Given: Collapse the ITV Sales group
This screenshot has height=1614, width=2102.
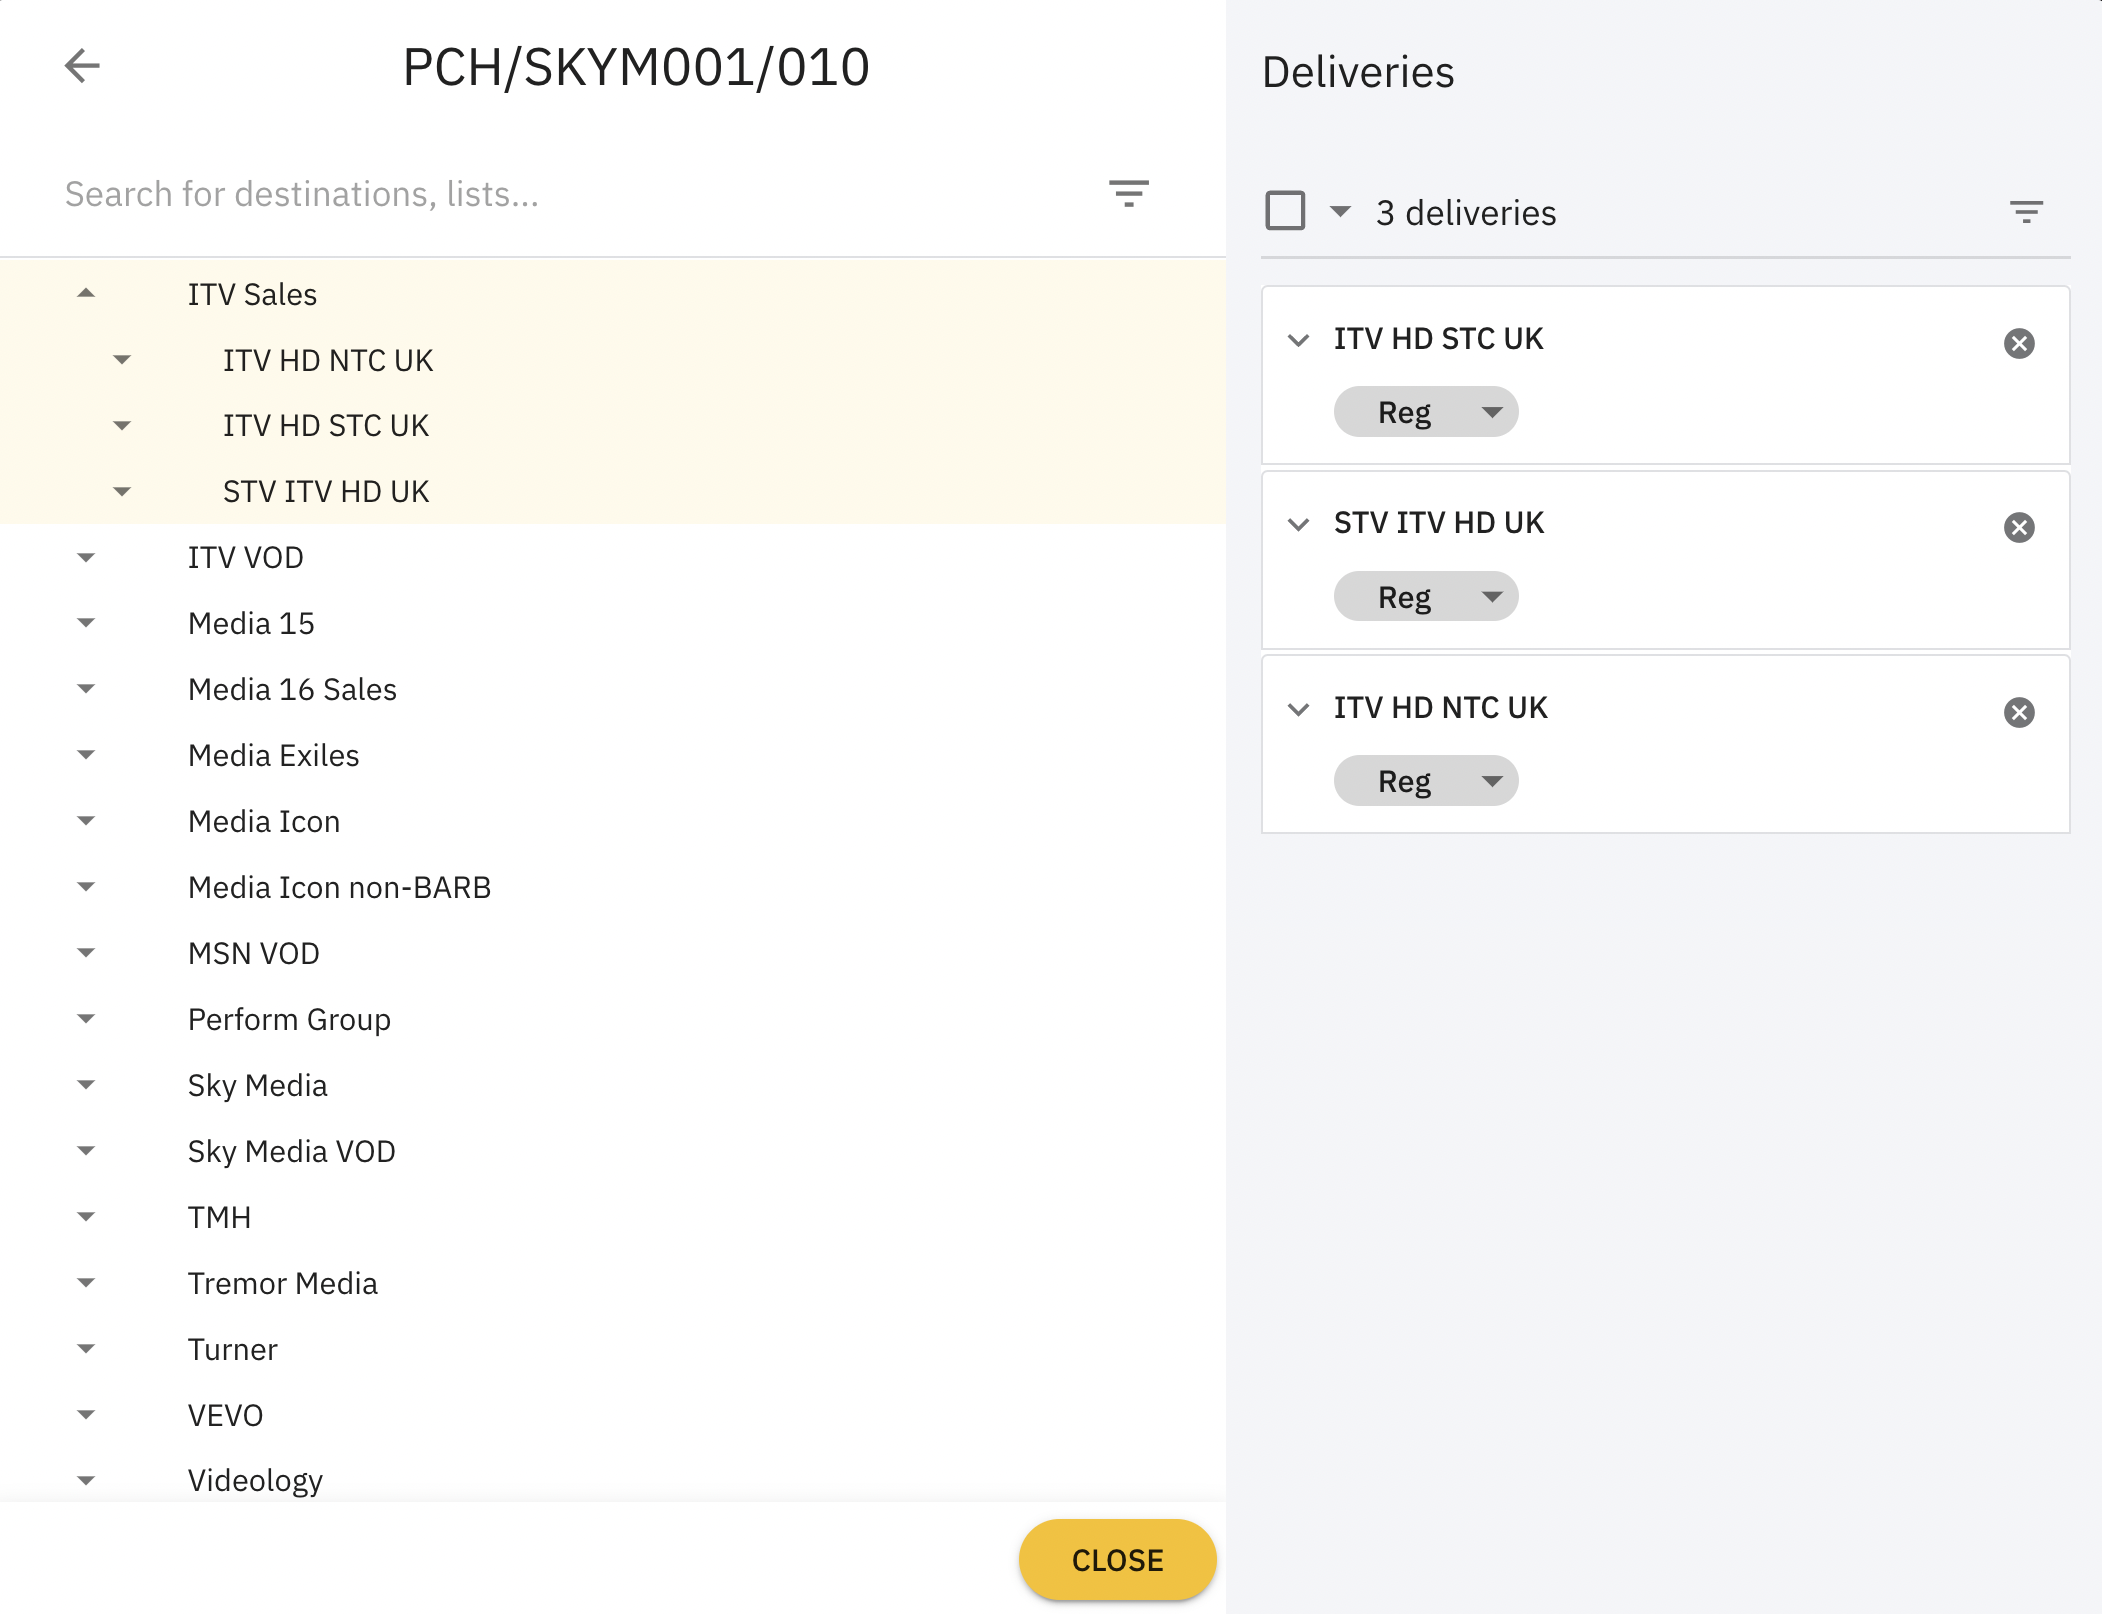Looking at the screenshot, I should [86, 294].
